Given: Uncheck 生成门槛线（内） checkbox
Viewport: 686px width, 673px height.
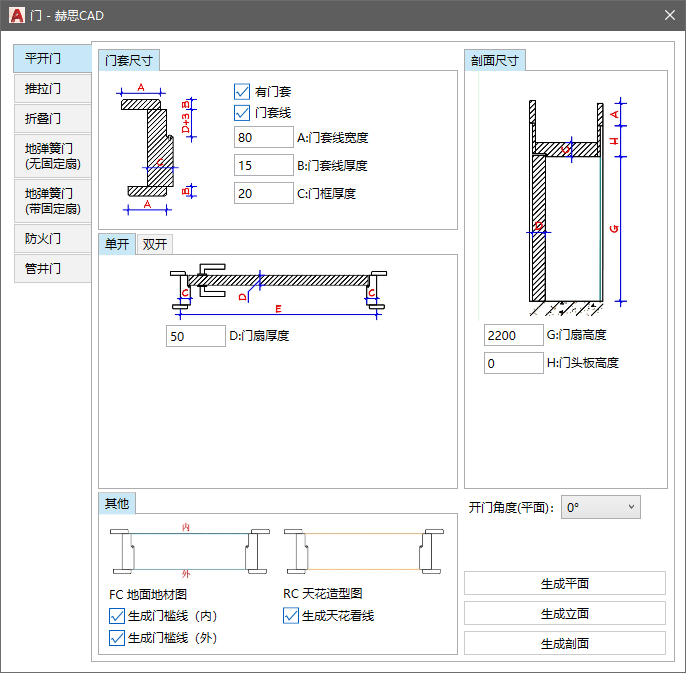Looking at the screenshot, I should pos(117,616).
